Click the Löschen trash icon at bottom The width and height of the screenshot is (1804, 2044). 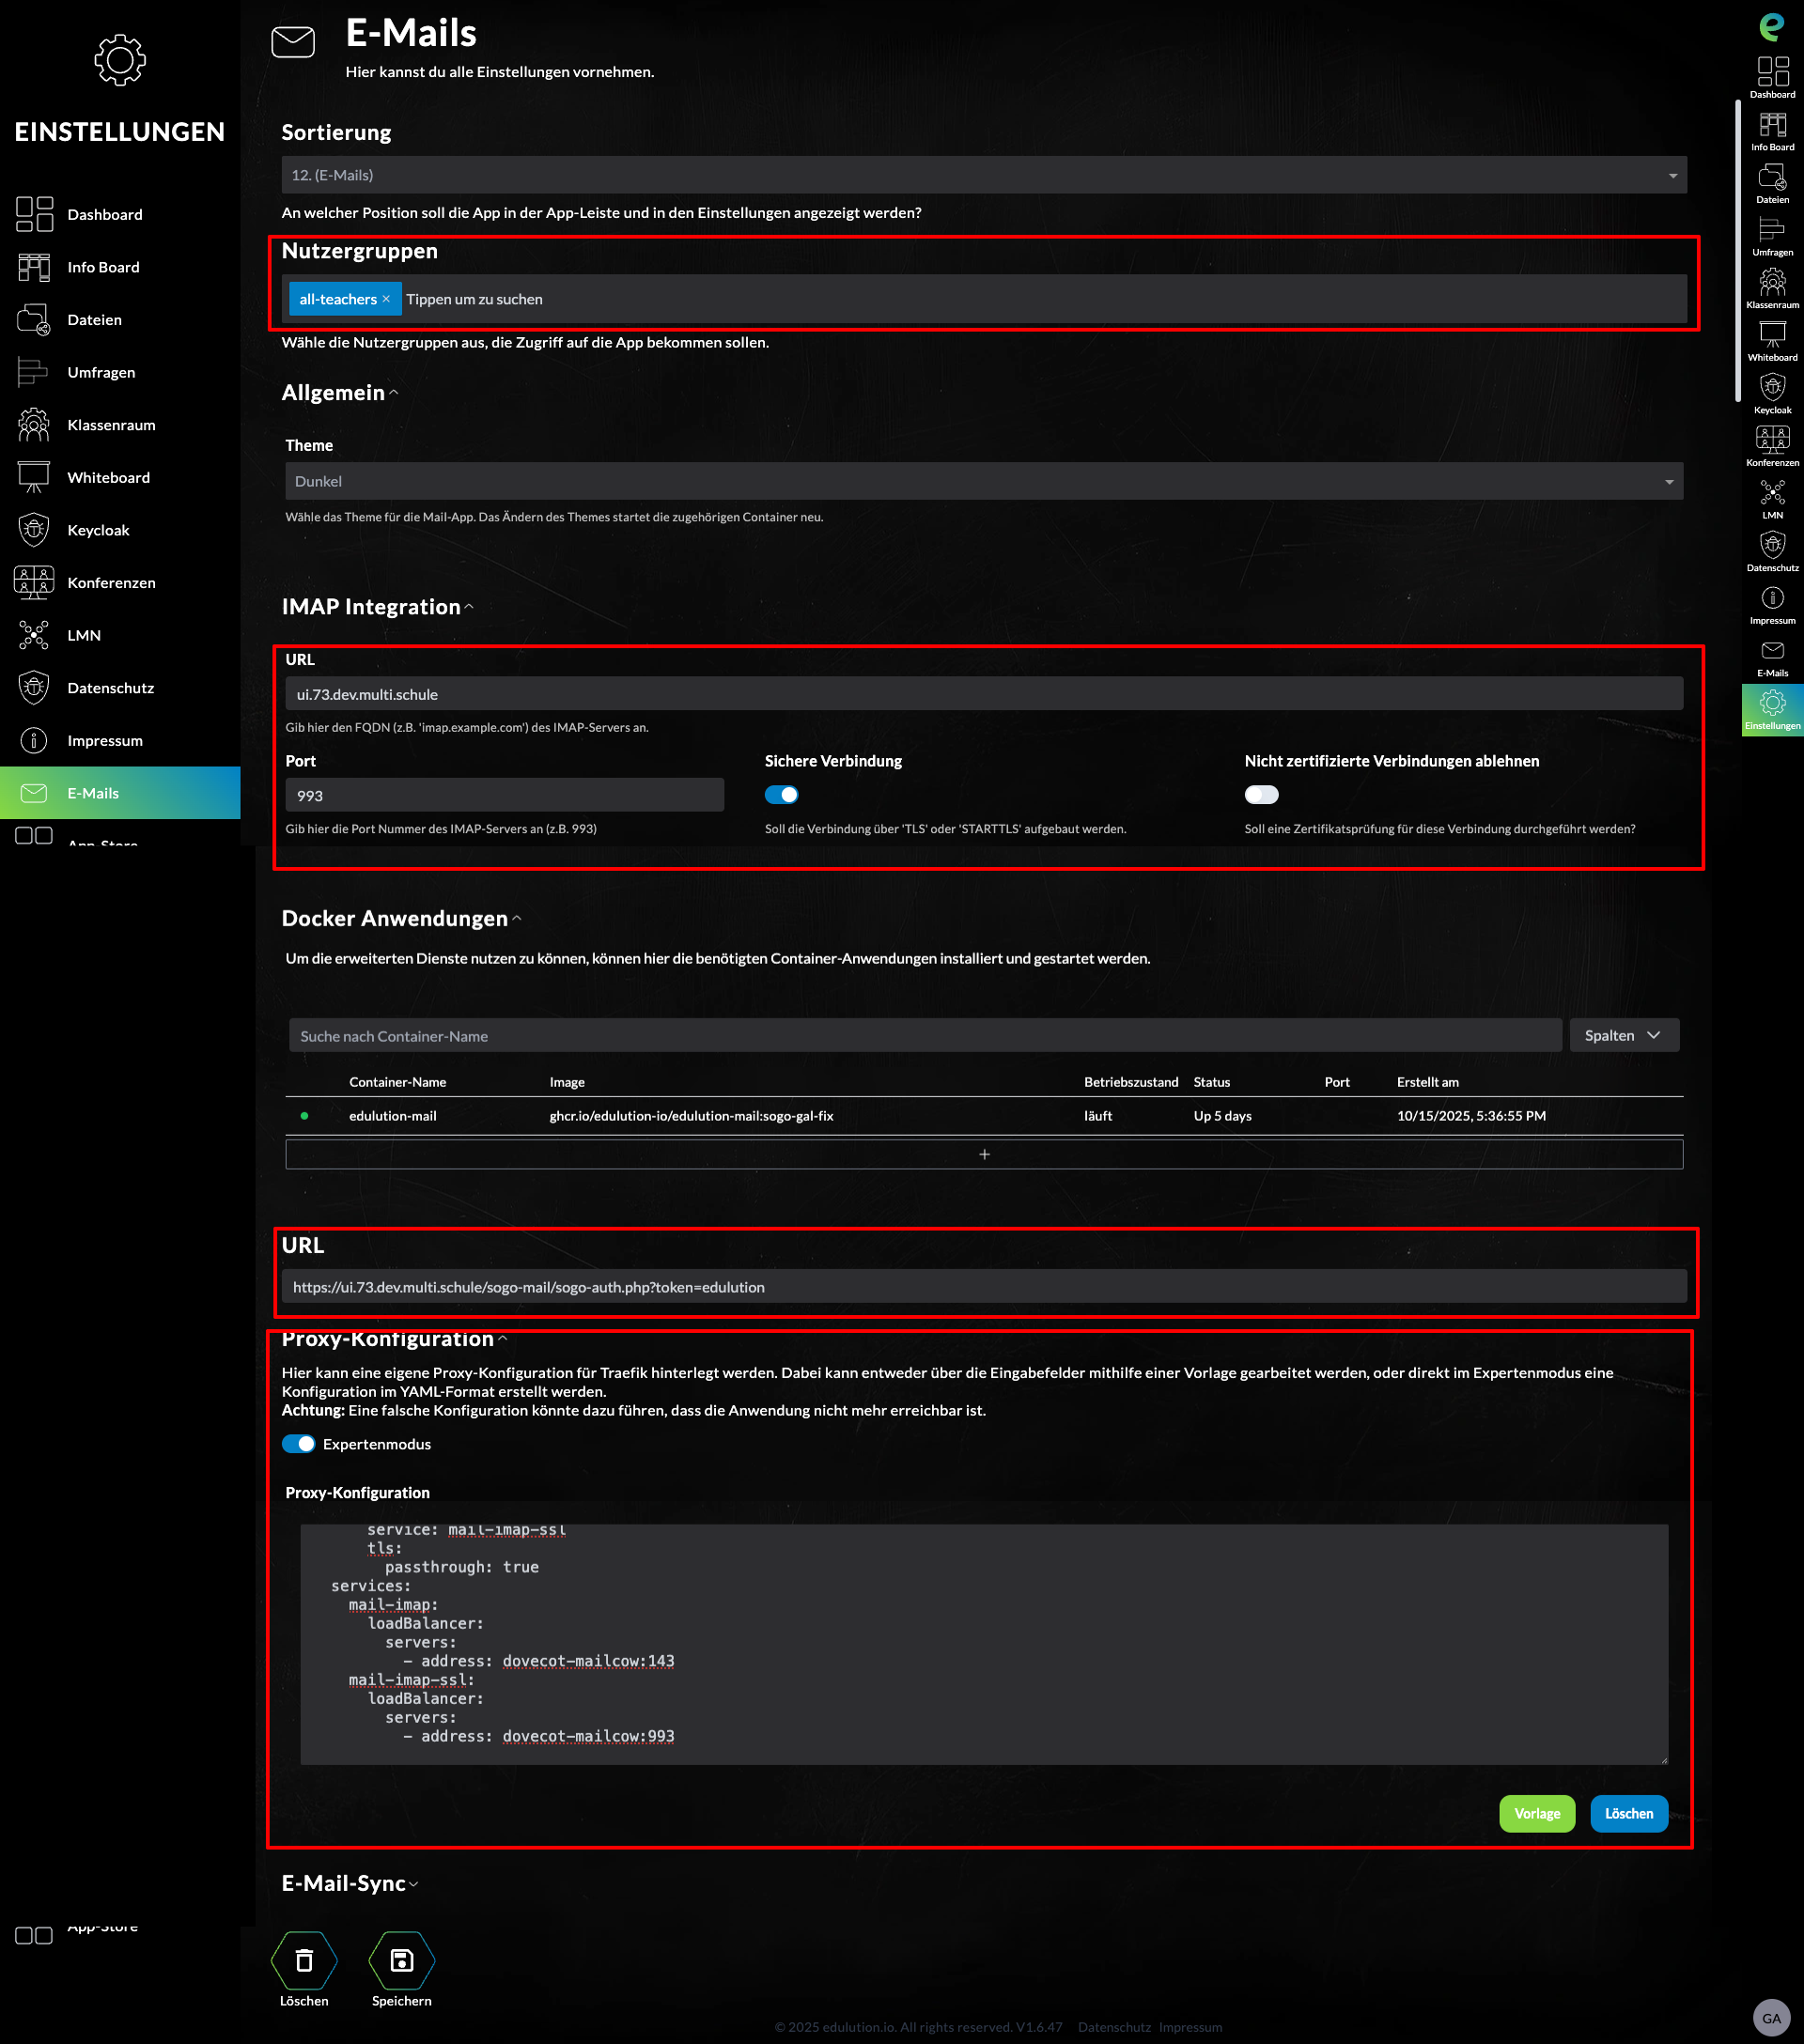point(304,1960)
